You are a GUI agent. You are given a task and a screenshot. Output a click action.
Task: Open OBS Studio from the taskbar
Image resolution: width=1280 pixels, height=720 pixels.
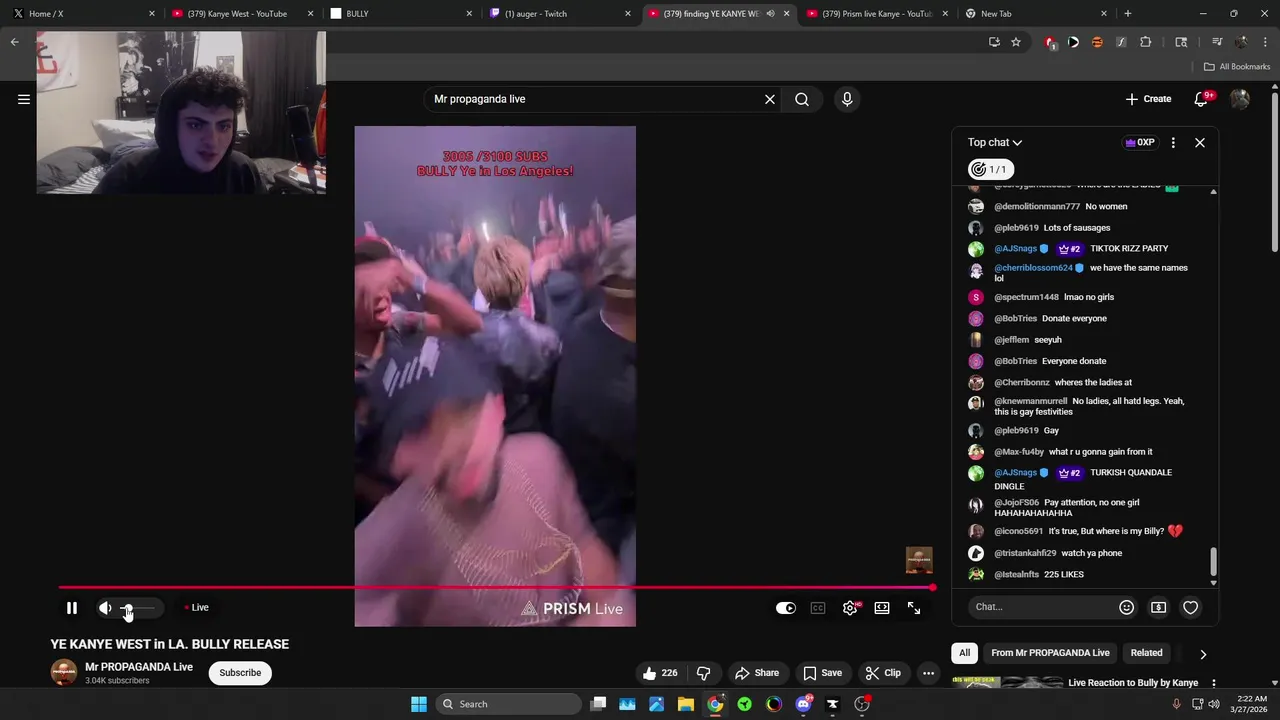click(x=862, y=704)
